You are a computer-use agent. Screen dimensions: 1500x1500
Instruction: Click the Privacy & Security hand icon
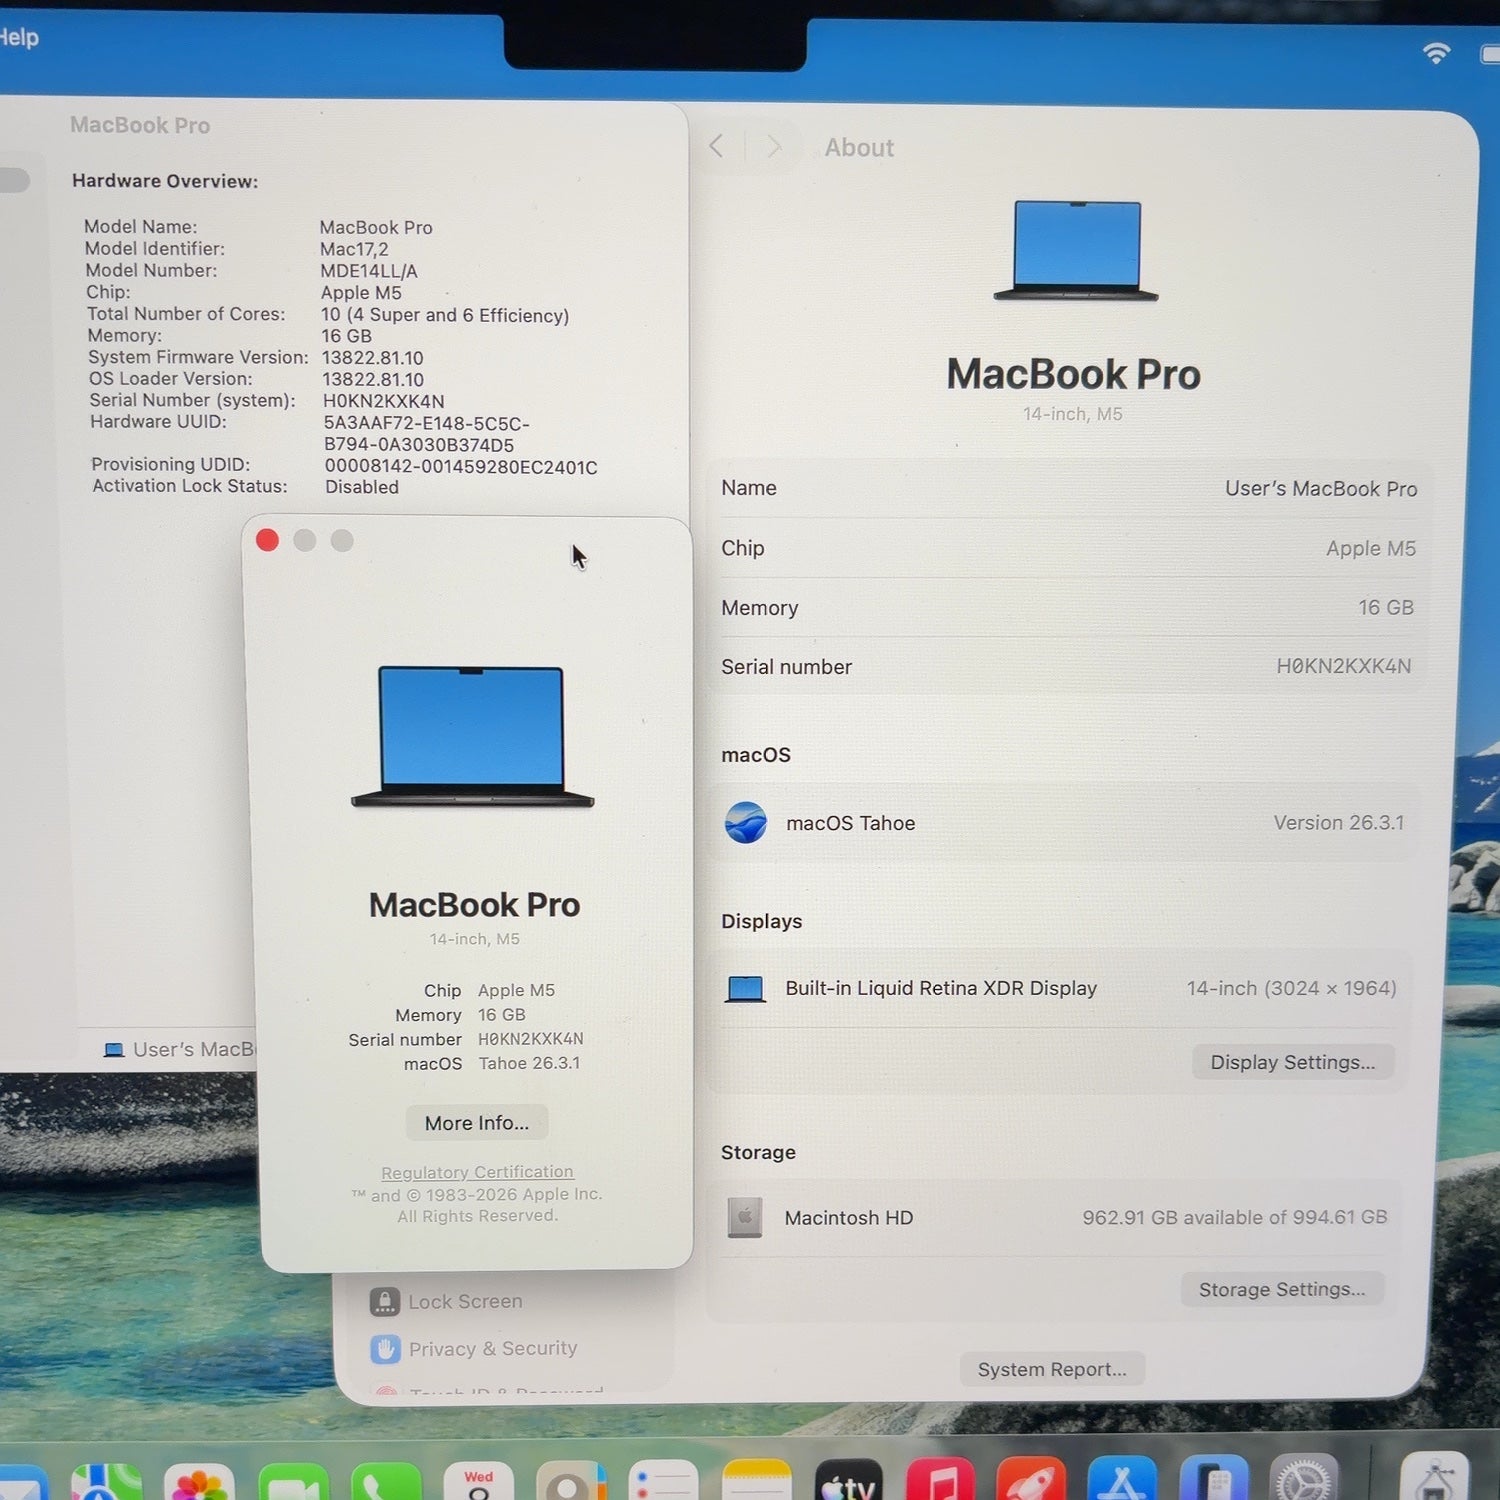click(x=385, y=1349)
